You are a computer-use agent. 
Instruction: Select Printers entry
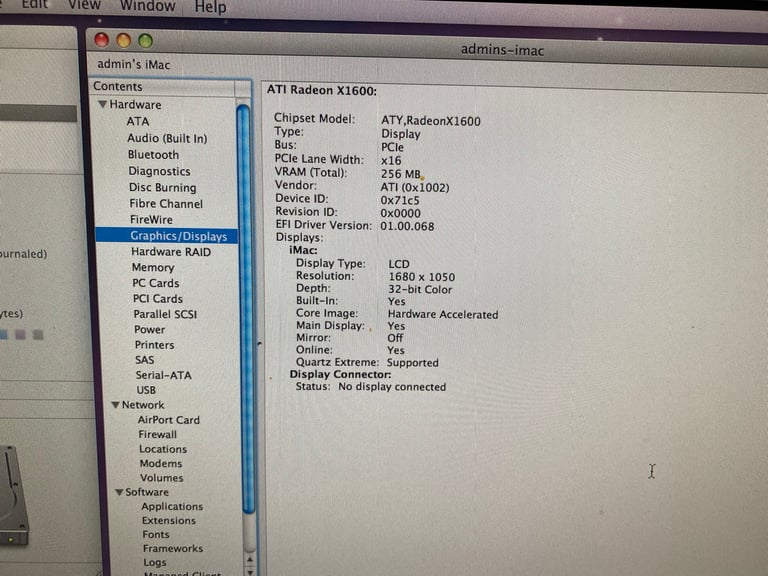[154, 345]
